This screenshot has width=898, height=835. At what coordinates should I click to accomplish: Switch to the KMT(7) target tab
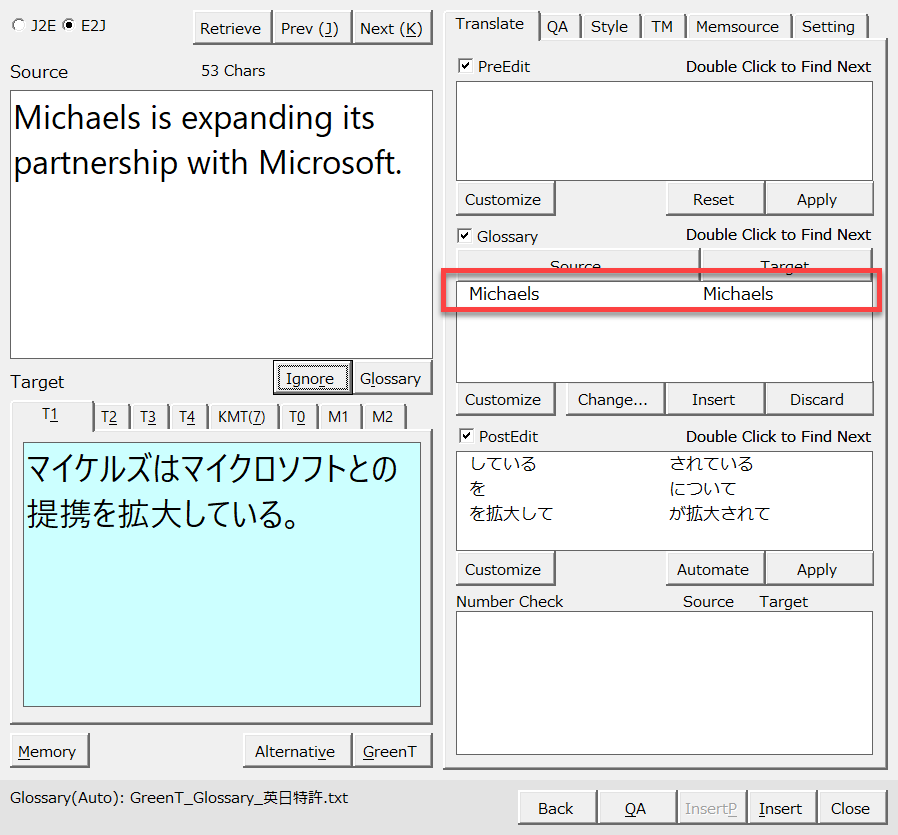coord(241,417)
